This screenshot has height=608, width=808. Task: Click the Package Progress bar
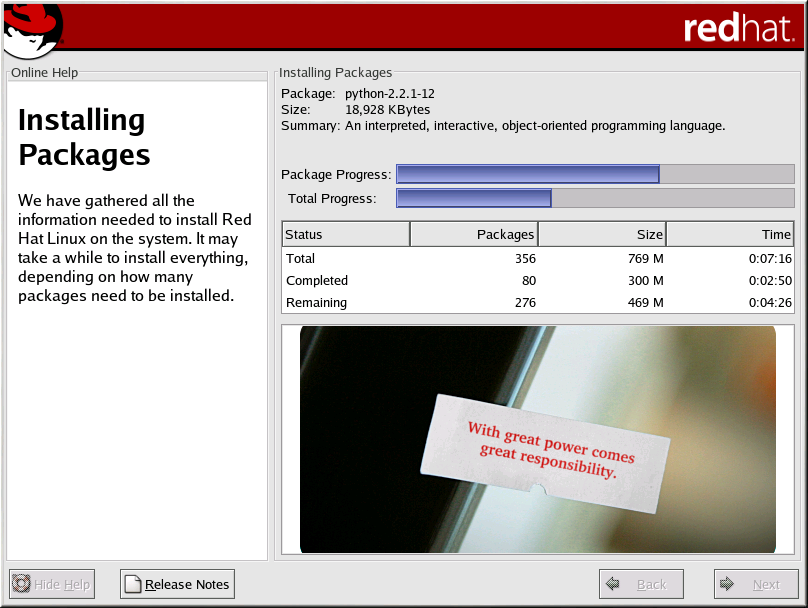pos(595,174)
